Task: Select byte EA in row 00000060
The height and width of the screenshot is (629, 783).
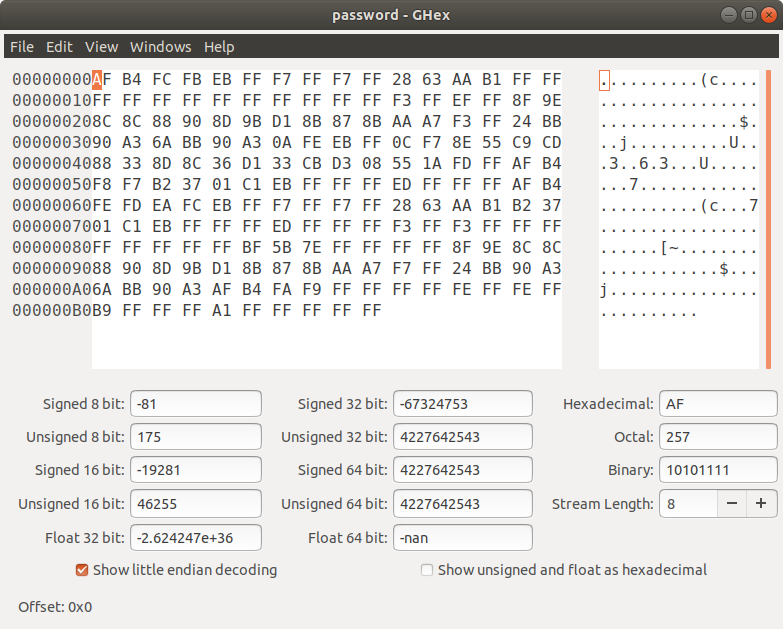Action: coord(162,205)
